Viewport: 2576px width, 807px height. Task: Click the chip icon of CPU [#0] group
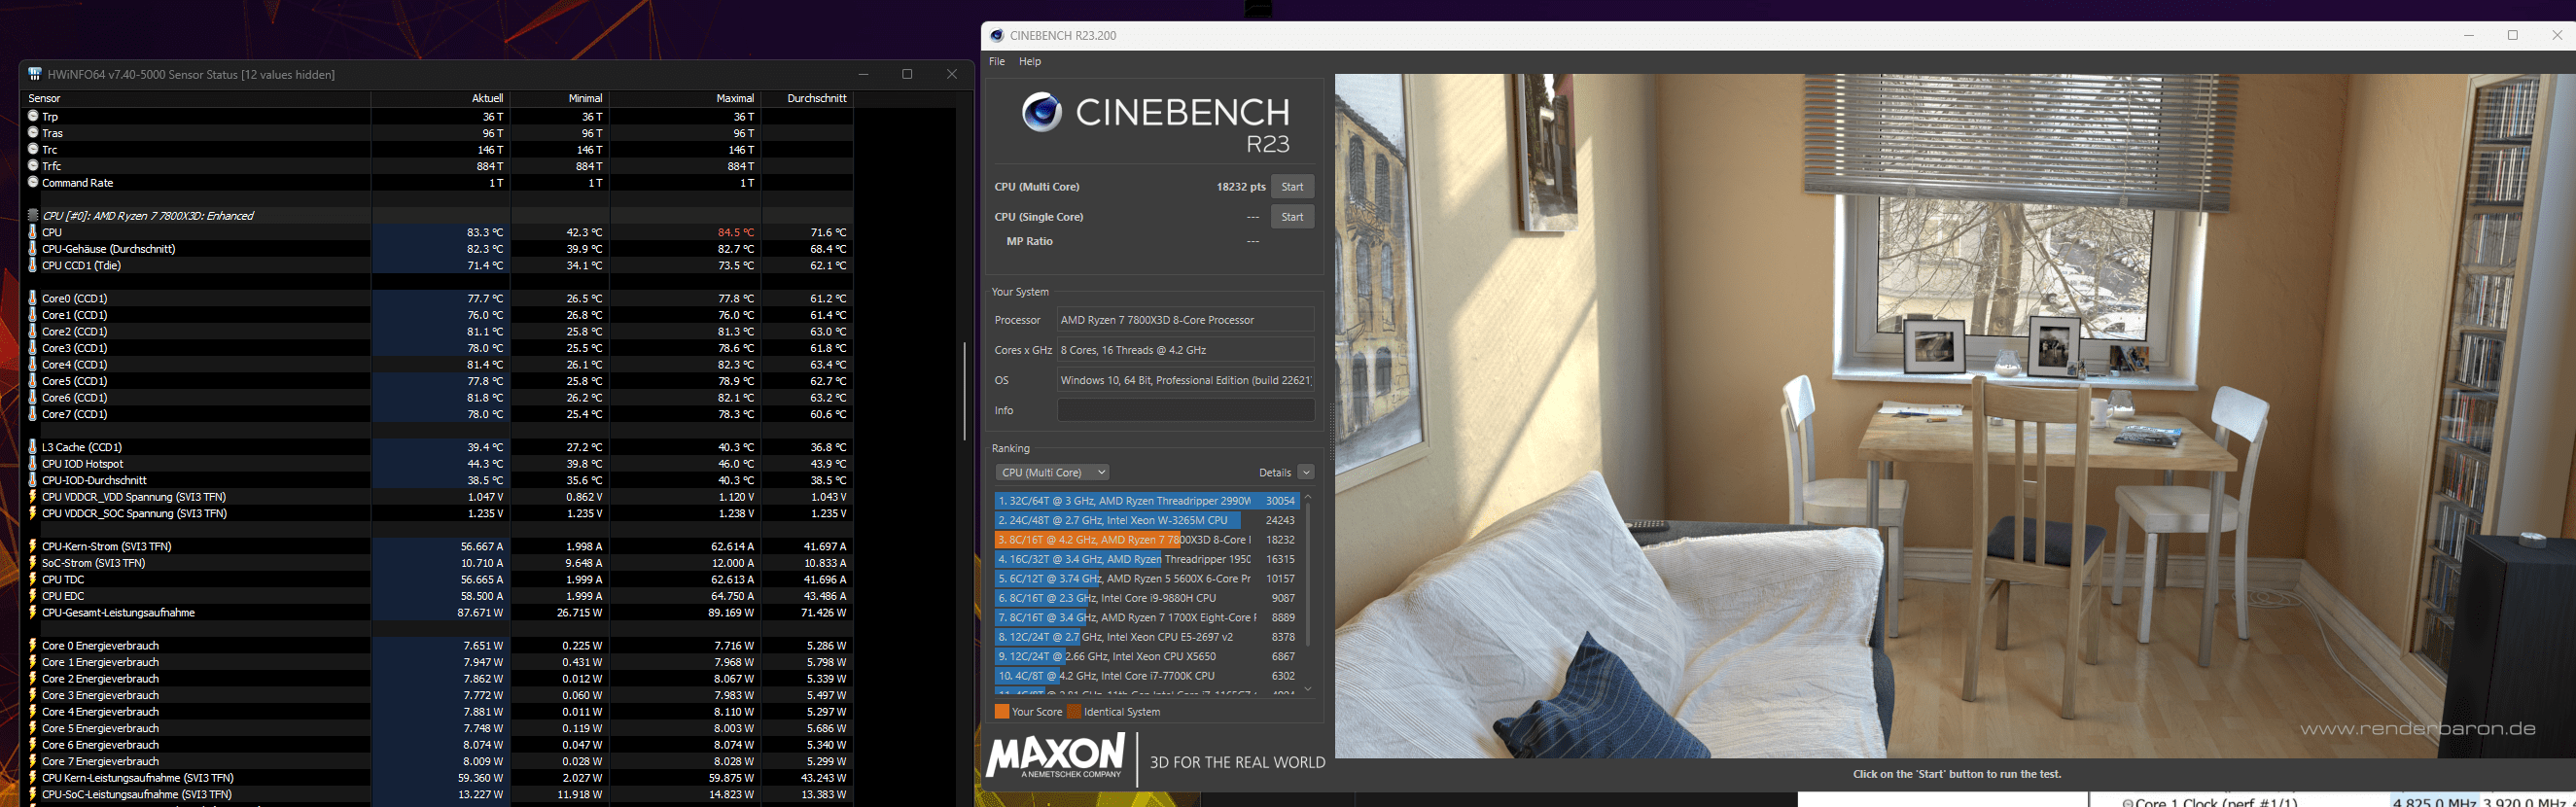coord(33,215)
